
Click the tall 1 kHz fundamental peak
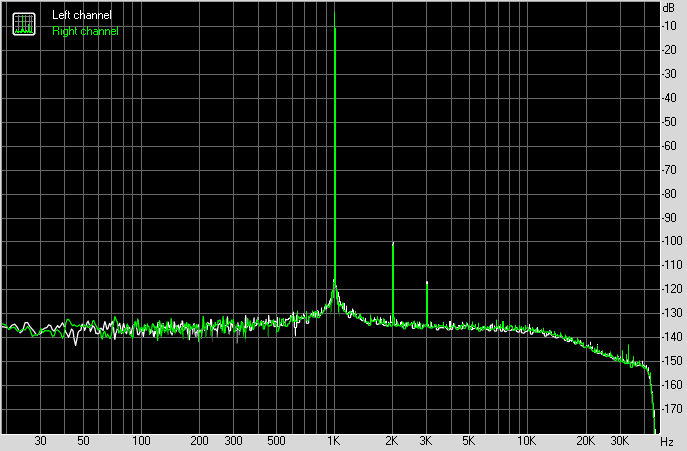[335, 149]
